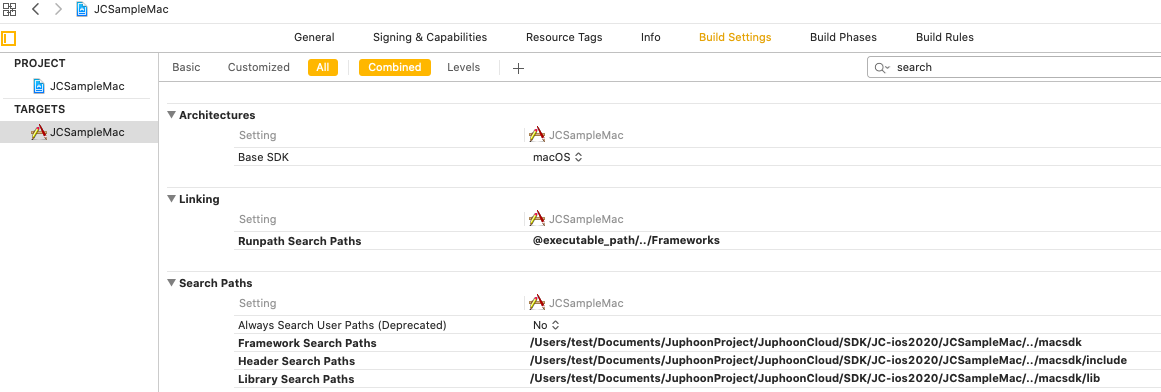Switch filter to Basic settings
The height and width of the screenshot is (392, 1161).
point(186,67)
